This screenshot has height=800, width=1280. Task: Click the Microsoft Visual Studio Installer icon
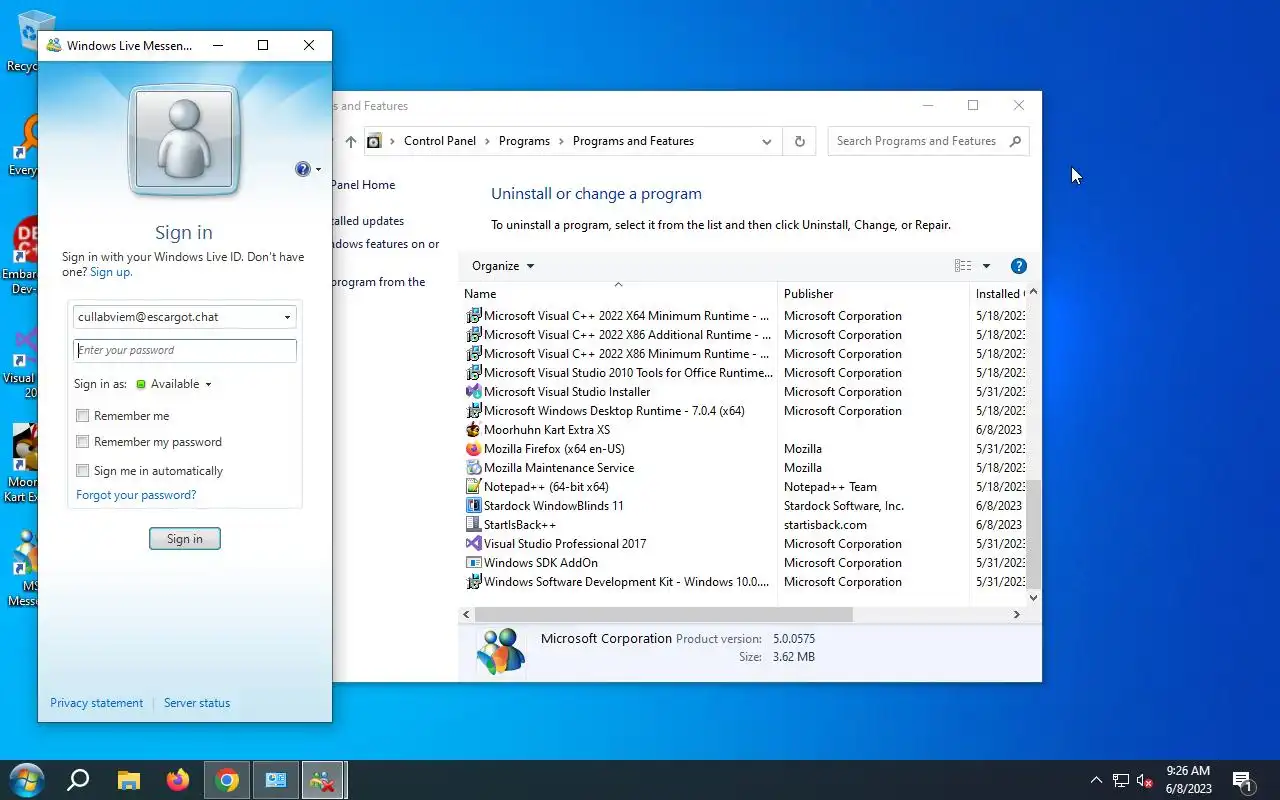474,392
